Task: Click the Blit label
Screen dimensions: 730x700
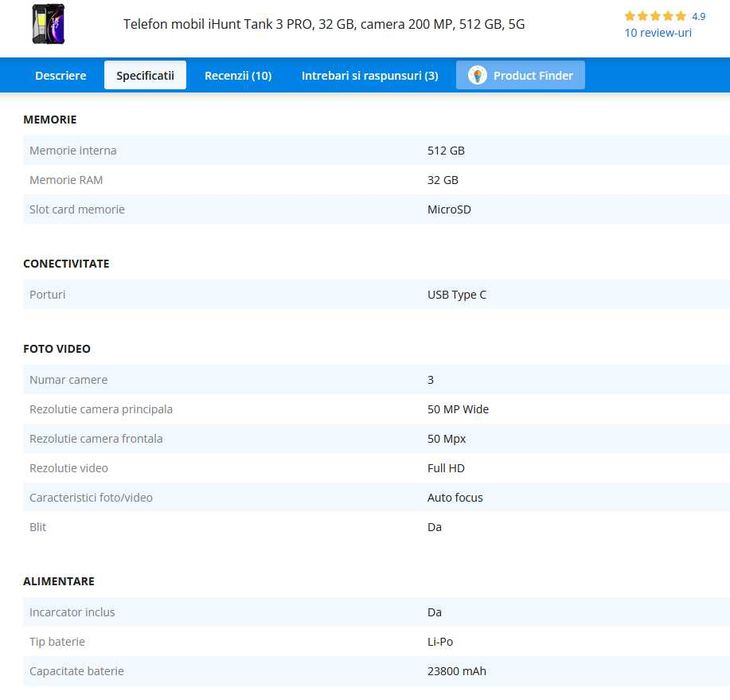Action: (38, 527)
